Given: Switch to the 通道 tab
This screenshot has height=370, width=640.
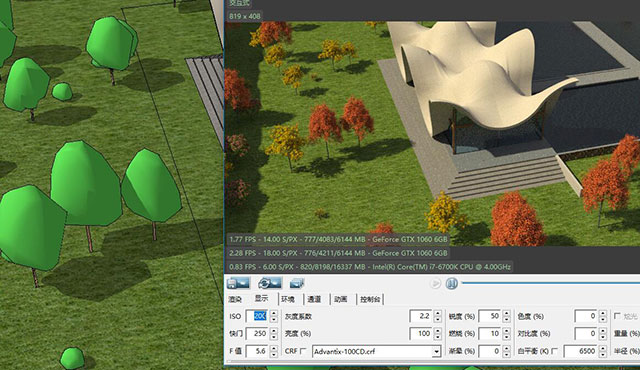Looking at the screenshot, I should click(x=314, y=299).
